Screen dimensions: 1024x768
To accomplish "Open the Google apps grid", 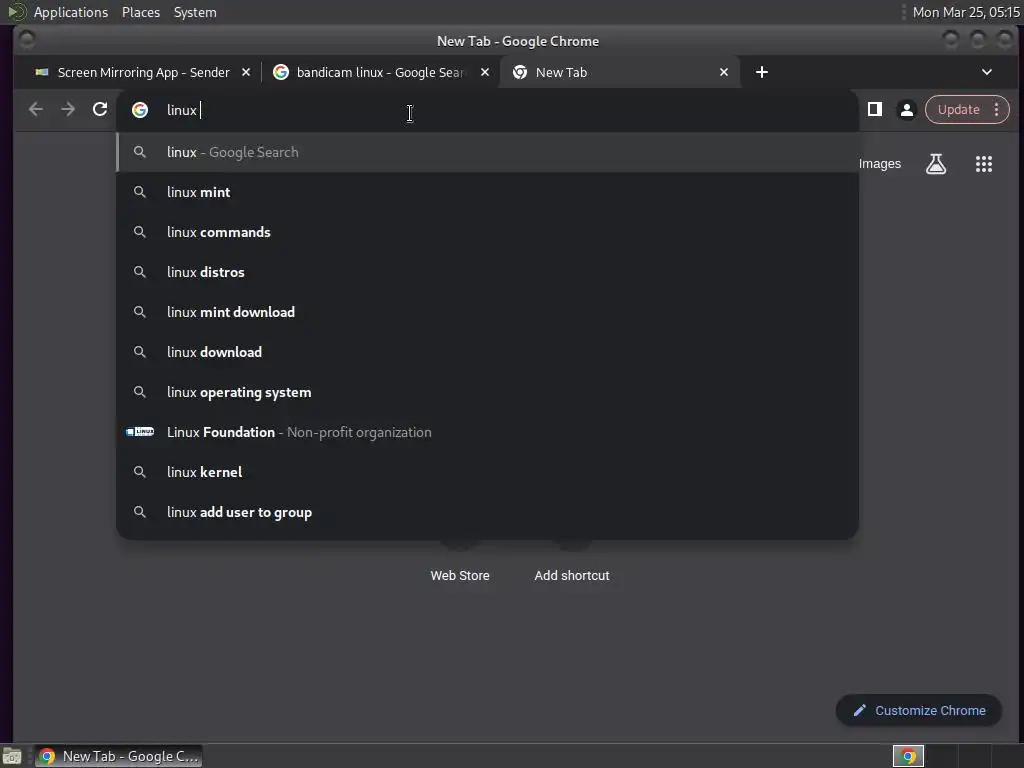I will click(x=984, y=164).
